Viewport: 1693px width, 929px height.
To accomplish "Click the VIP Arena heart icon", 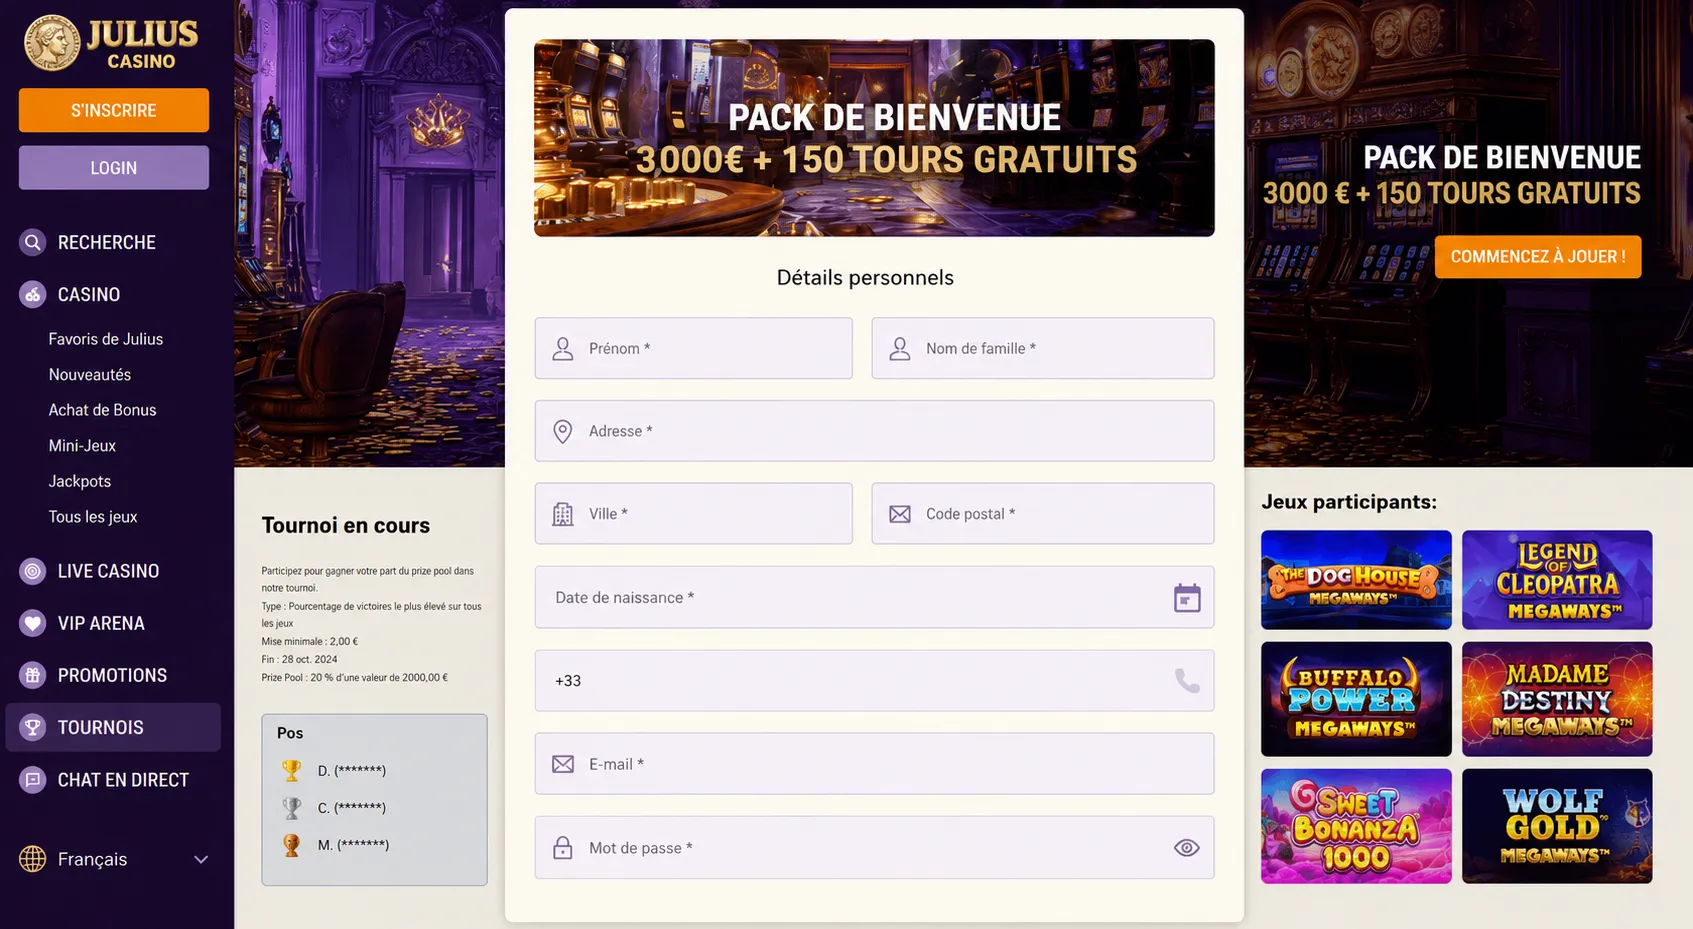I will tap(33, 623).
